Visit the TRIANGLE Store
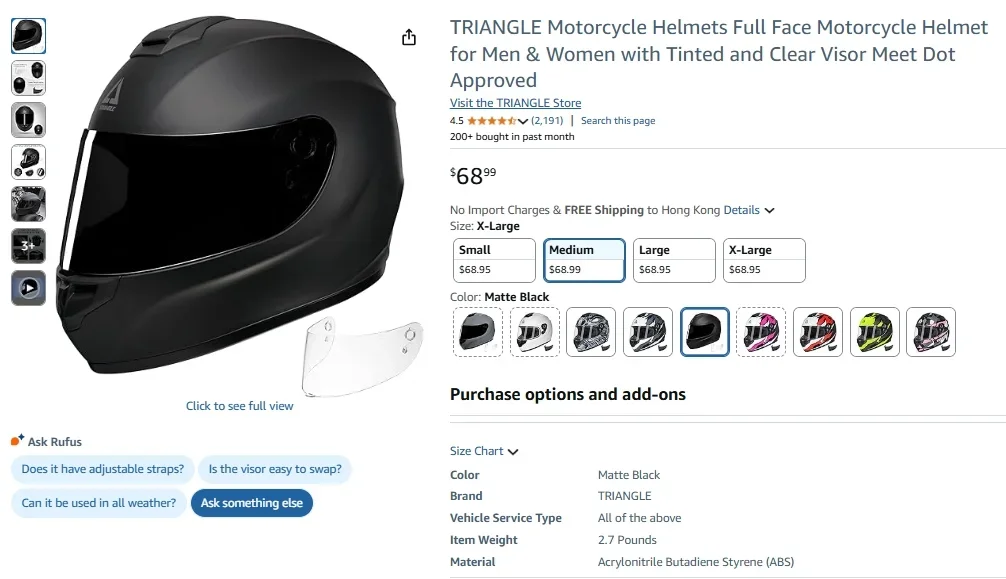Screen dimensions: 1006x579 (x=515, y=102)
